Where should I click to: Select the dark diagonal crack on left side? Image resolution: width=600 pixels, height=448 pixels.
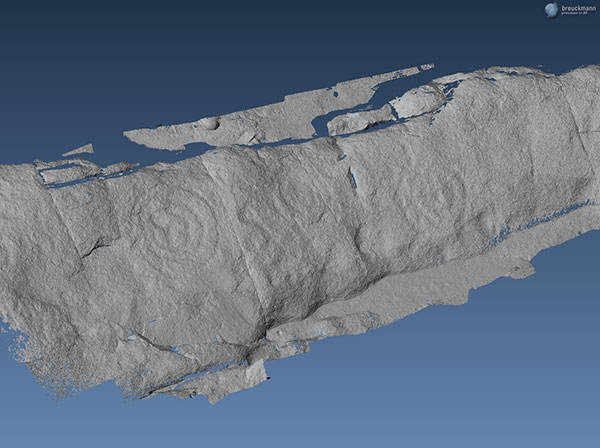point(96,246)
